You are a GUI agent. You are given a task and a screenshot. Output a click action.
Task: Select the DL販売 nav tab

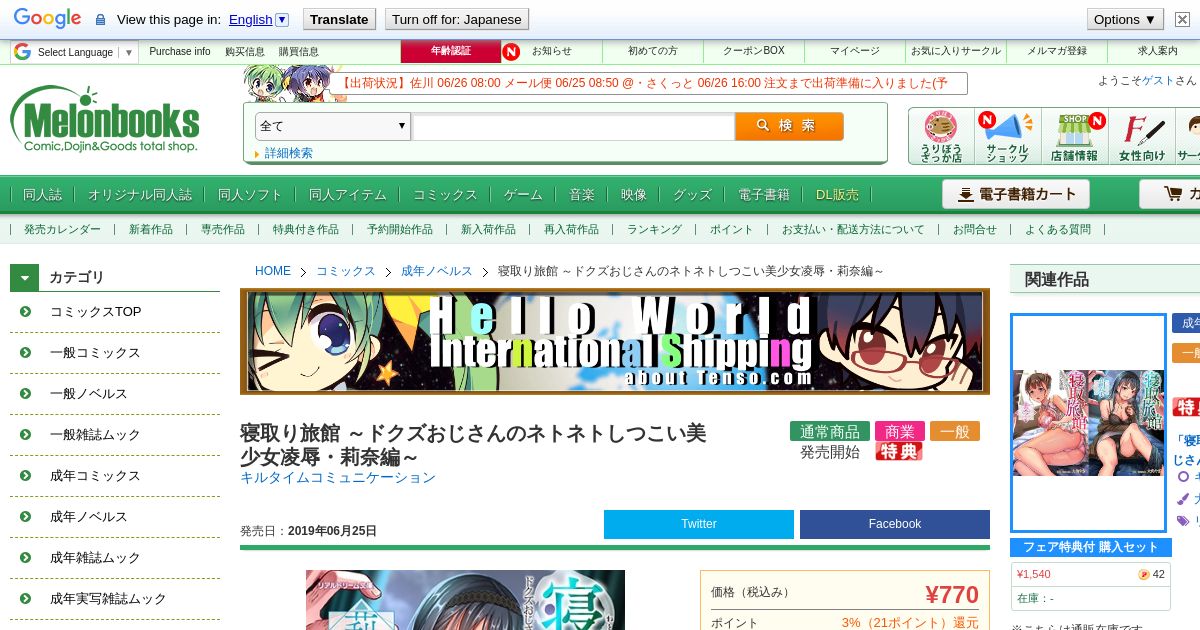tap(837, 194)
